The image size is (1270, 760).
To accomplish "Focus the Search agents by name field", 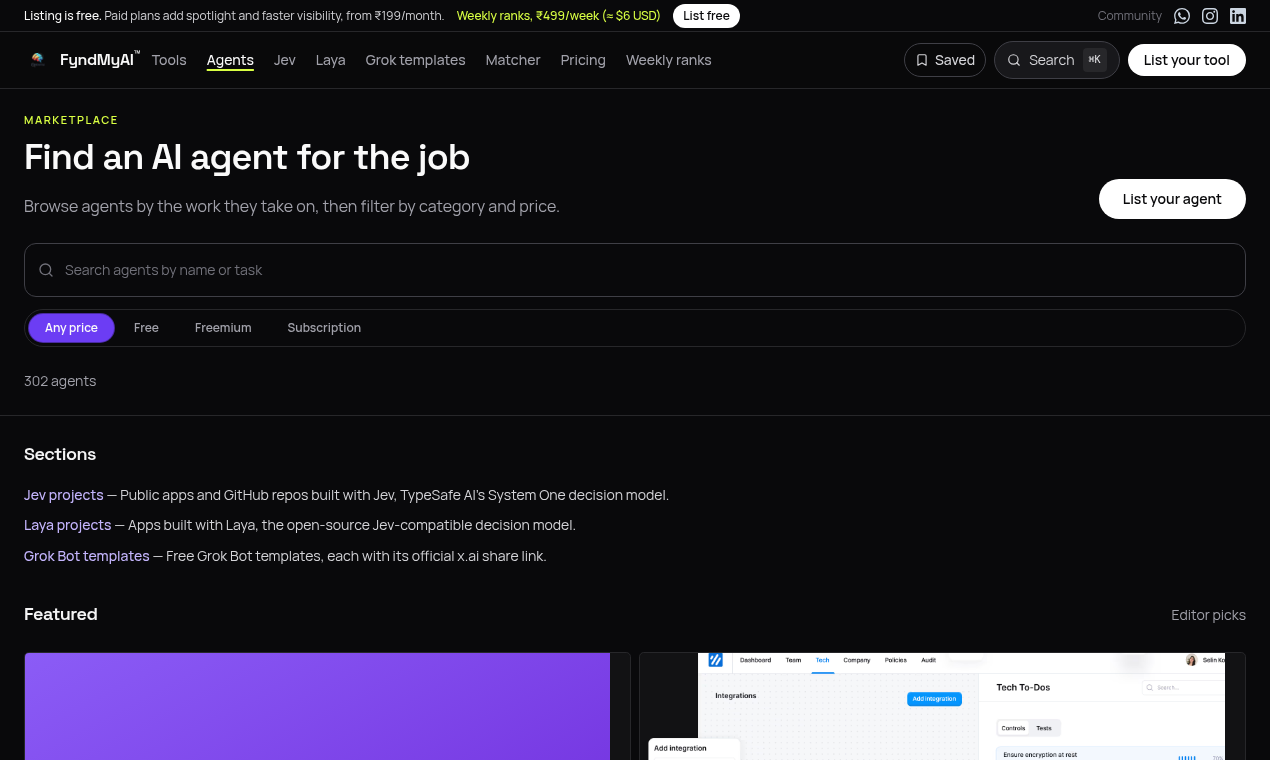I will tap(635, 270).
